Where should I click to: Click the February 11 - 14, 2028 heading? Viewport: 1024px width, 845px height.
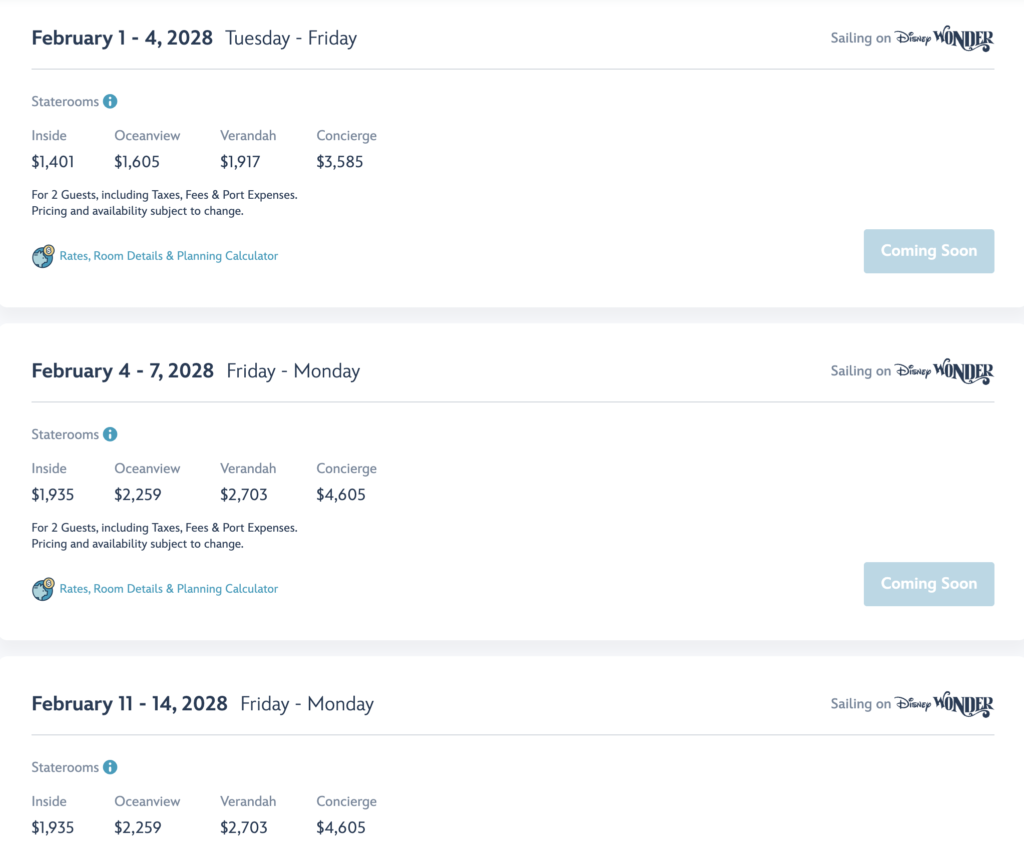pyautogui.click(x=129, y=704)
